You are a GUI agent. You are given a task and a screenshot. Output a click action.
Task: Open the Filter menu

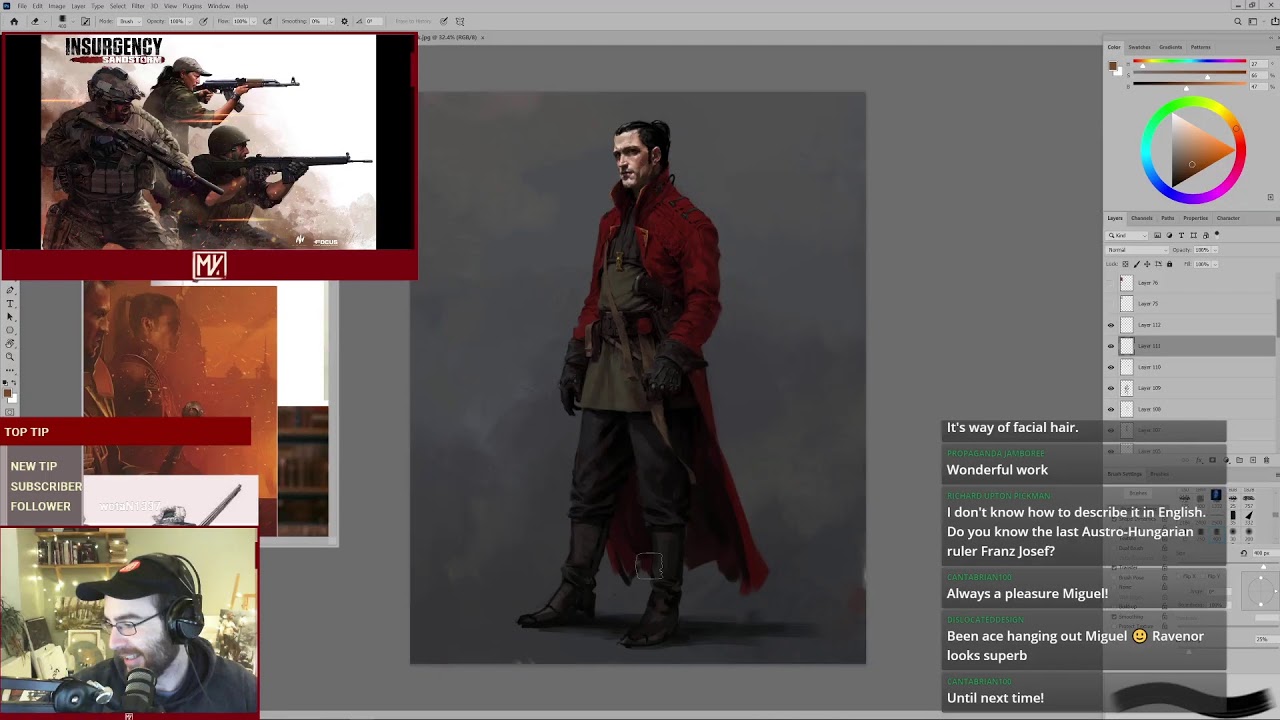tap(138, 6)
